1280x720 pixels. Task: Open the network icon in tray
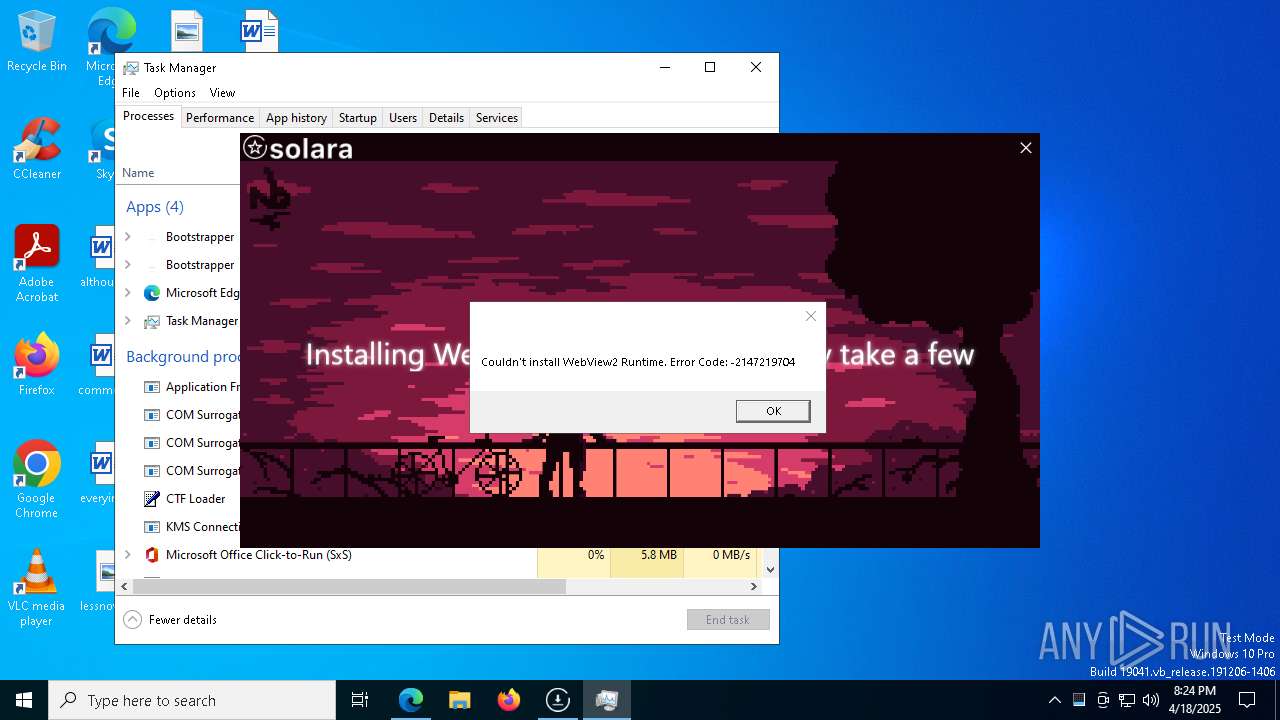[1126, 700]
